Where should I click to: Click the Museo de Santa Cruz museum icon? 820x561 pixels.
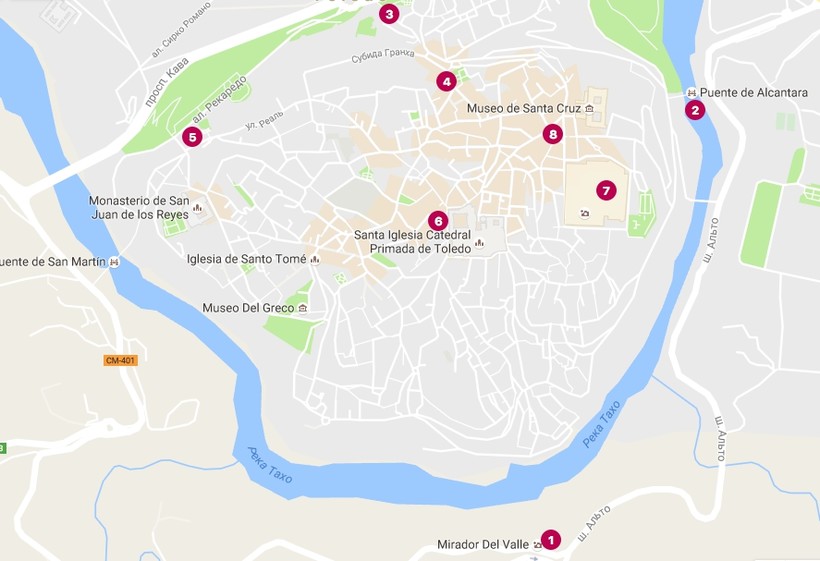click(x=589, y=109)
